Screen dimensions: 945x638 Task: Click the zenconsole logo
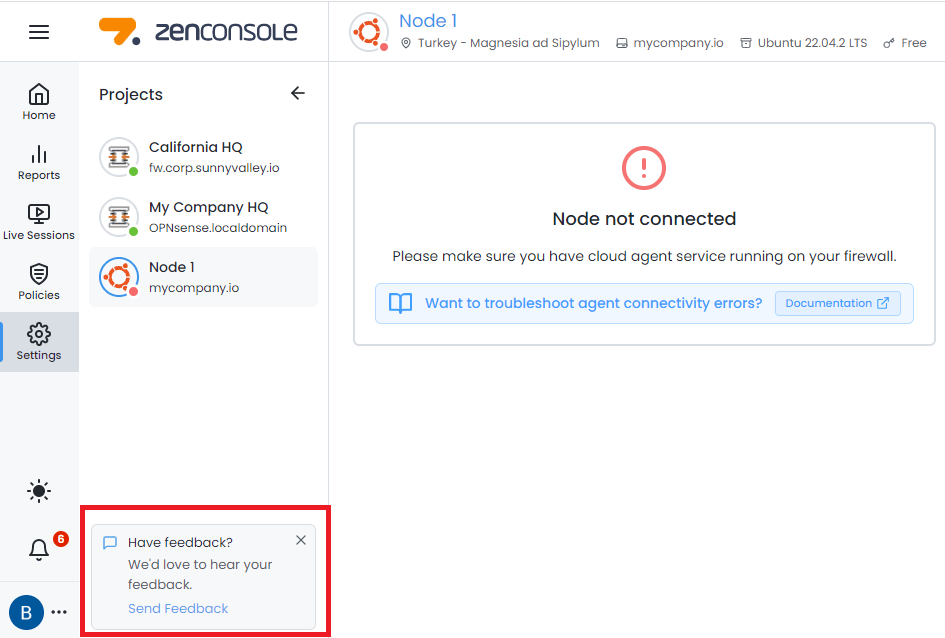coord(200,30)
